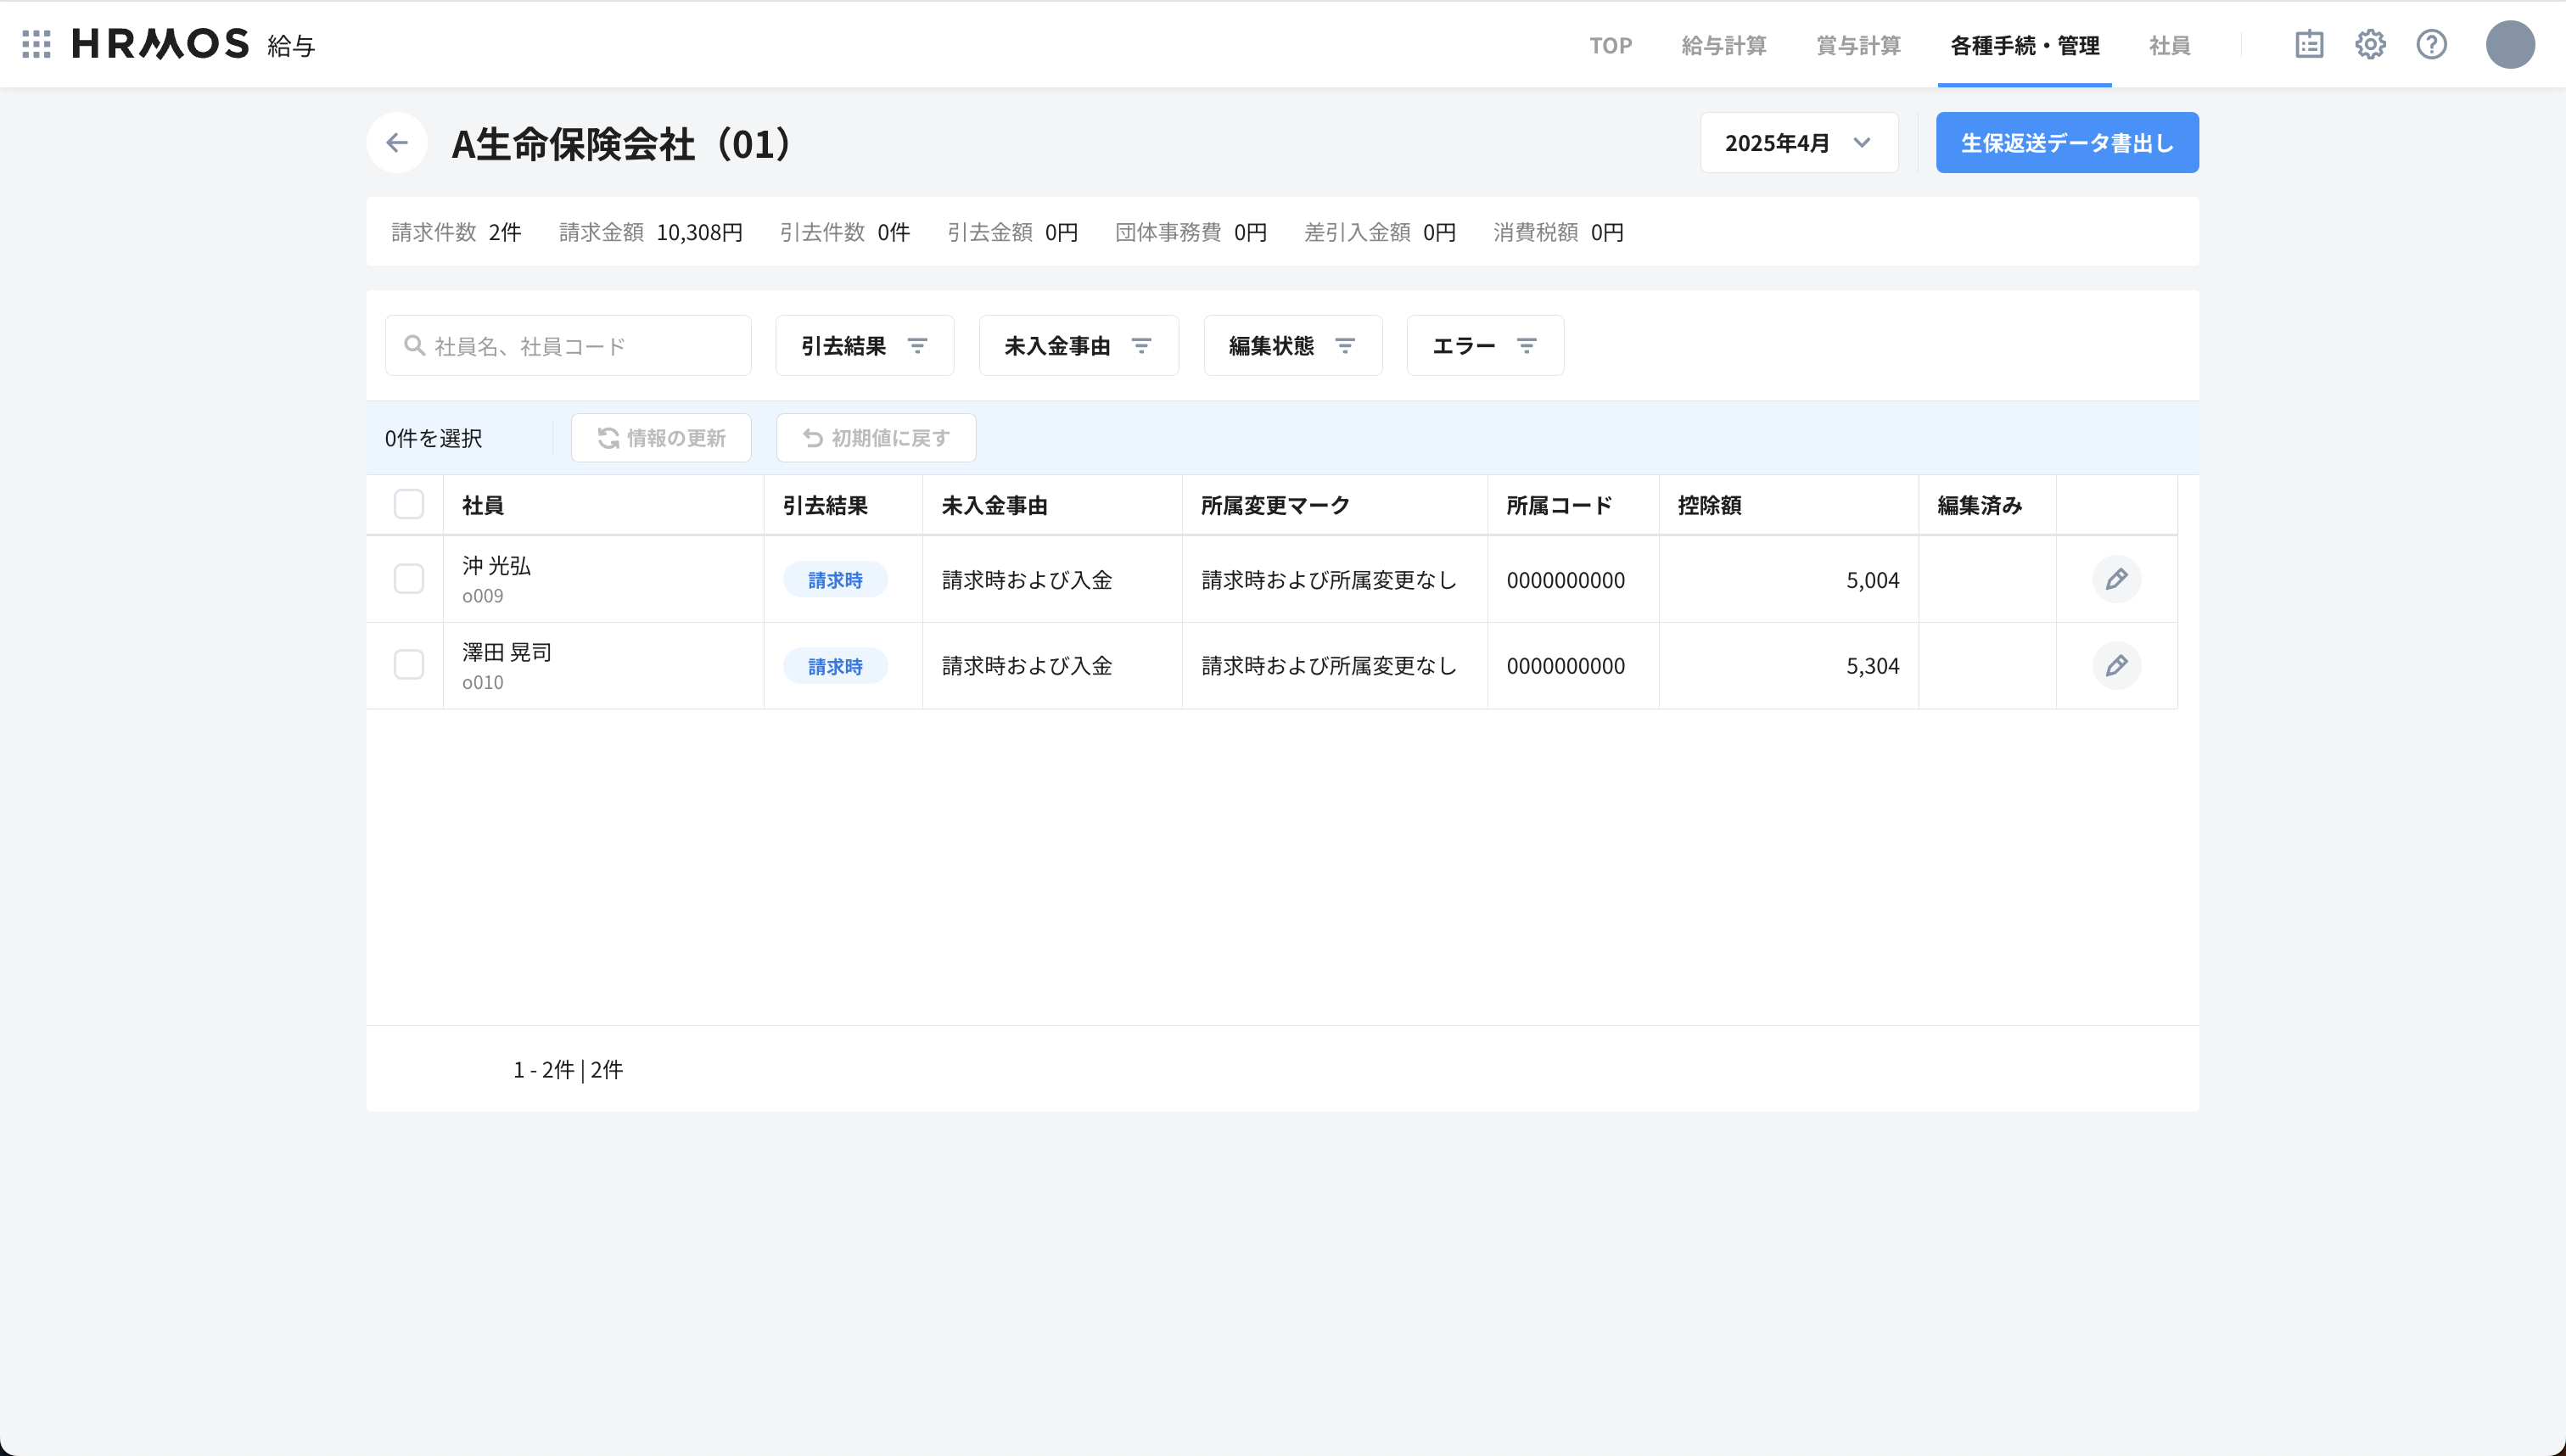Click the refresh icon on 情報の更新
The image size is (2566, 1456).
(611, 437)
